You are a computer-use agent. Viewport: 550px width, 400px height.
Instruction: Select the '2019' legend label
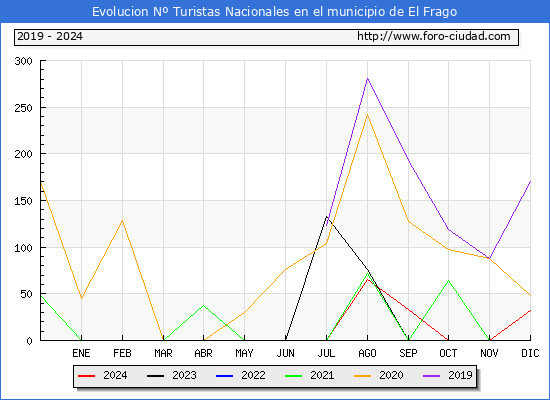pyautogui.click(x=460, y=375)
